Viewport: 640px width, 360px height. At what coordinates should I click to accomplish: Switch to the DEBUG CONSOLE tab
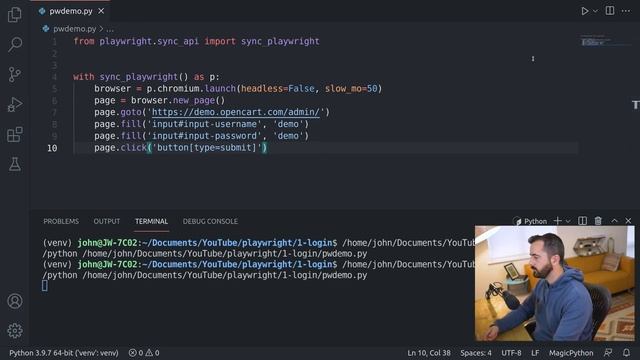pos(210,221)
